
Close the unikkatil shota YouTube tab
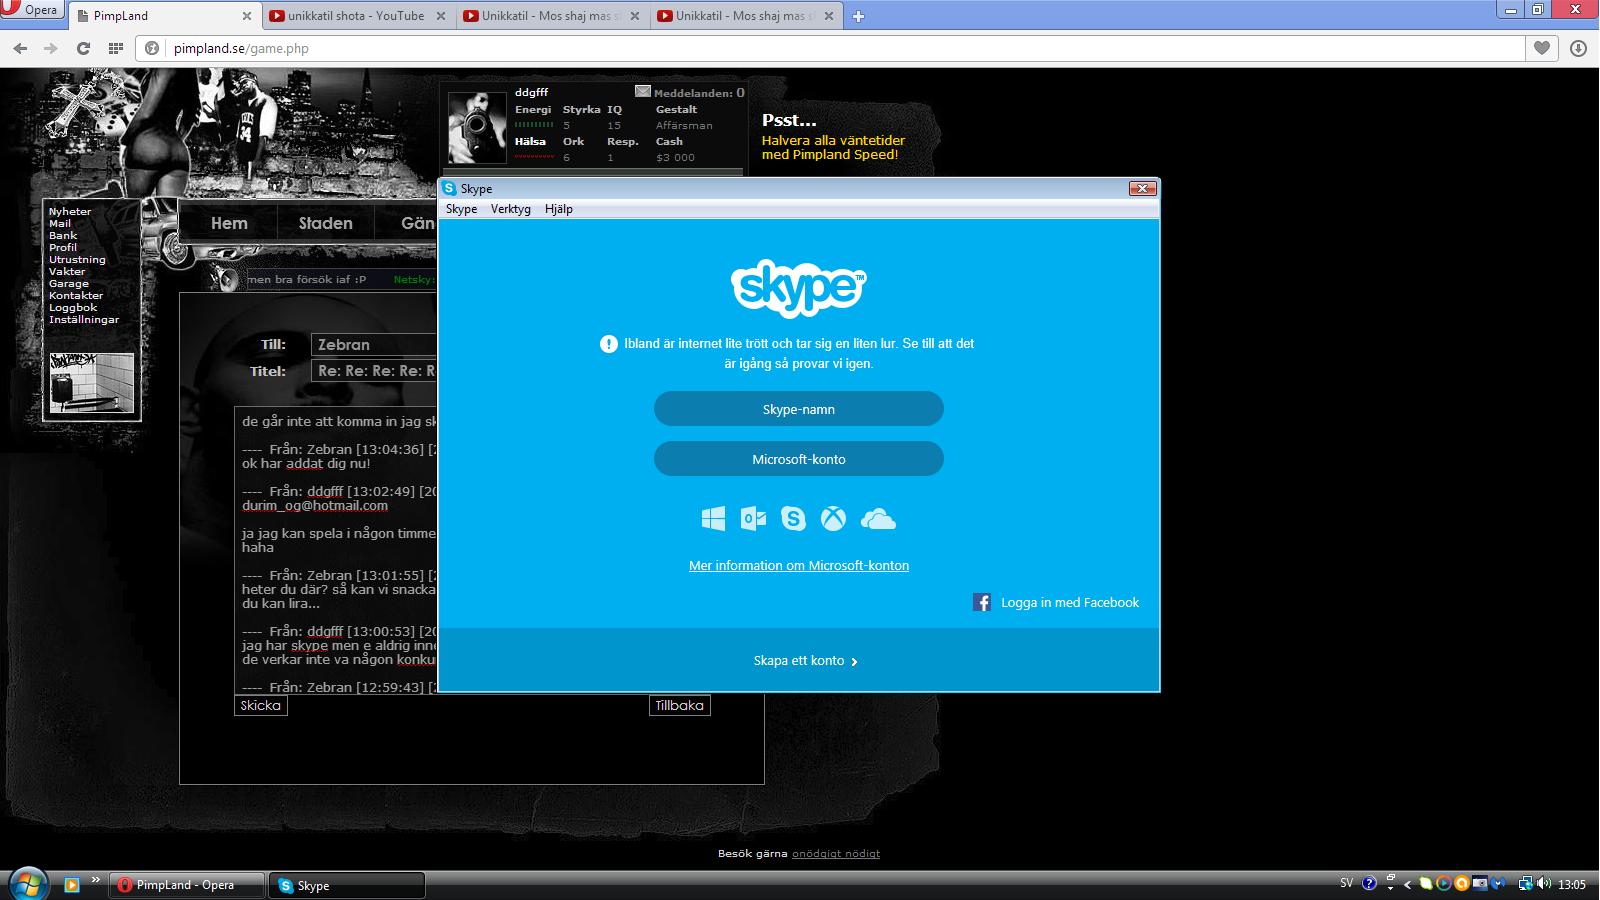pos(441,16)
